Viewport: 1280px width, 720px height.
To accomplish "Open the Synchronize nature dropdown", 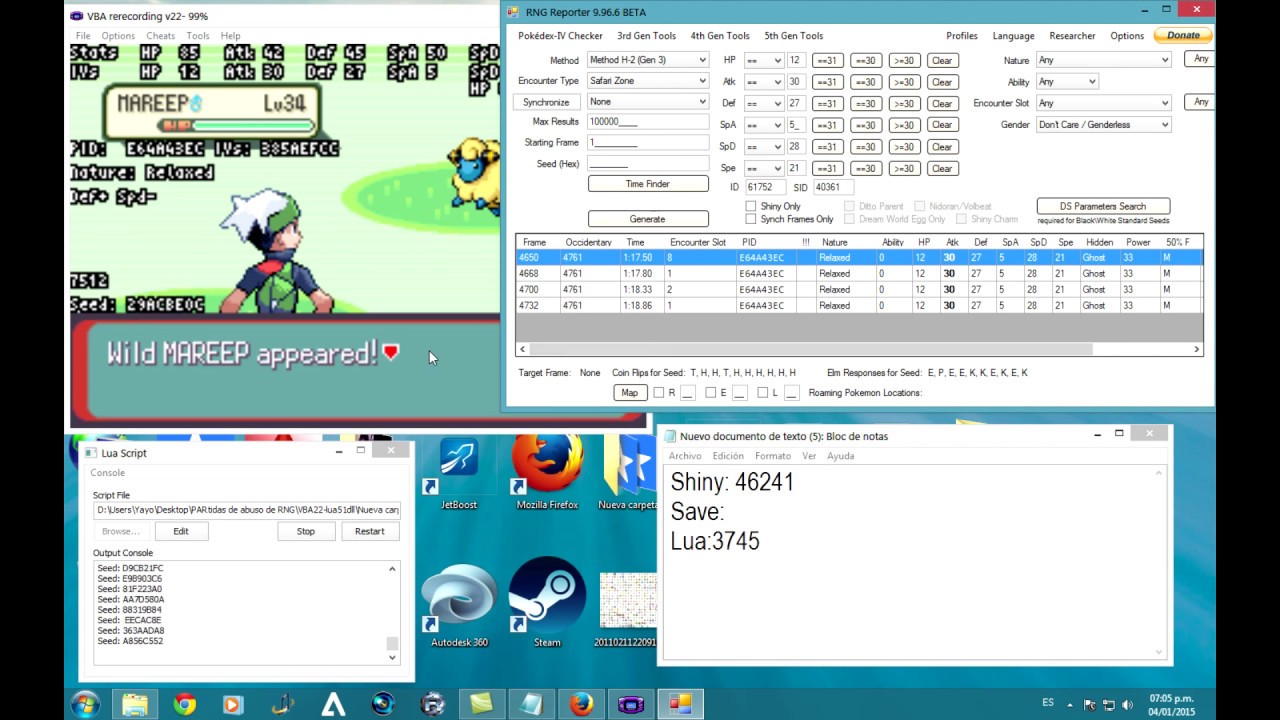I will pyautogui.click(x=648, y=102).
